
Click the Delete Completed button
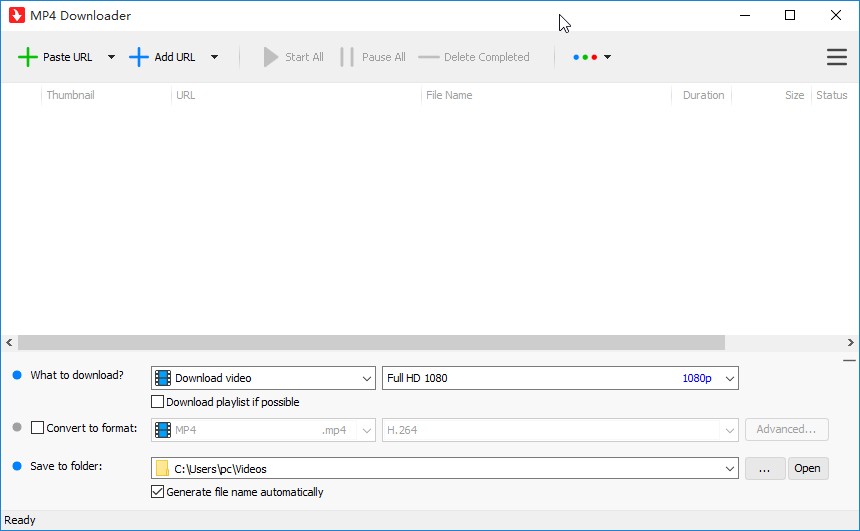point(474,57)
